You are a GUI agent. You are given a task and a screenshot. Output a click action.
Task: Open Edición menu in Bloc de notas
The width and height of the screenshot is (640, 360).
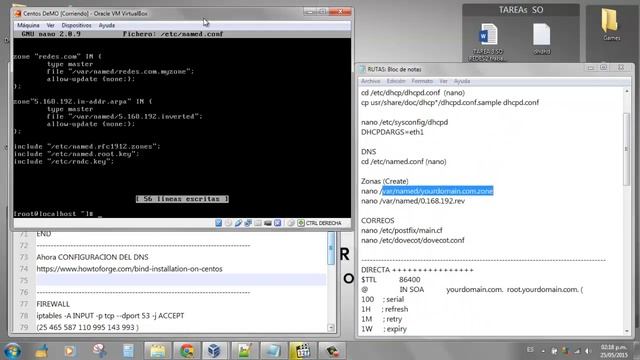pyautogui.click(x=396, y=81)
